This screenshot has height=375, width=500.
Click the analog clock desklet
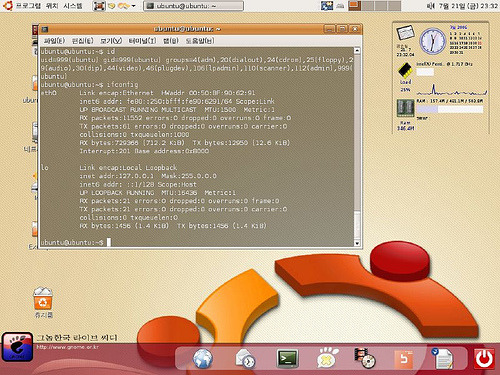[433, 41]
